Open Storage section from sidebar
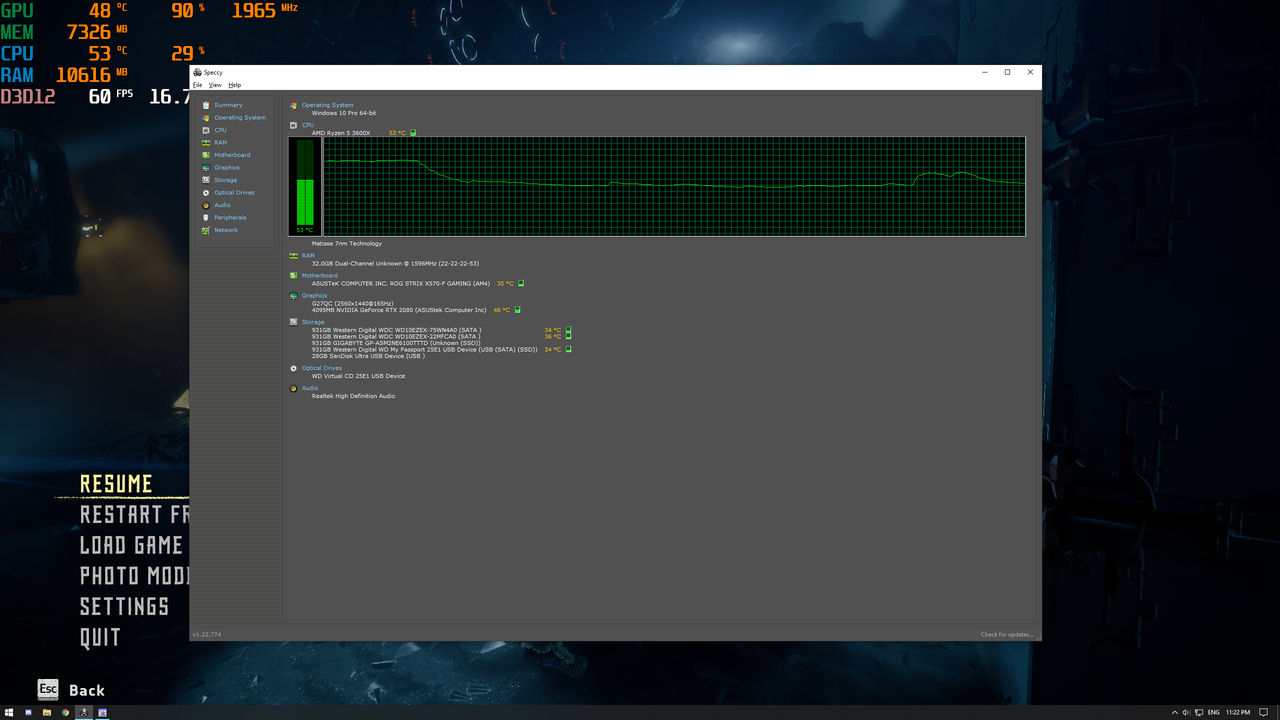 225,180
